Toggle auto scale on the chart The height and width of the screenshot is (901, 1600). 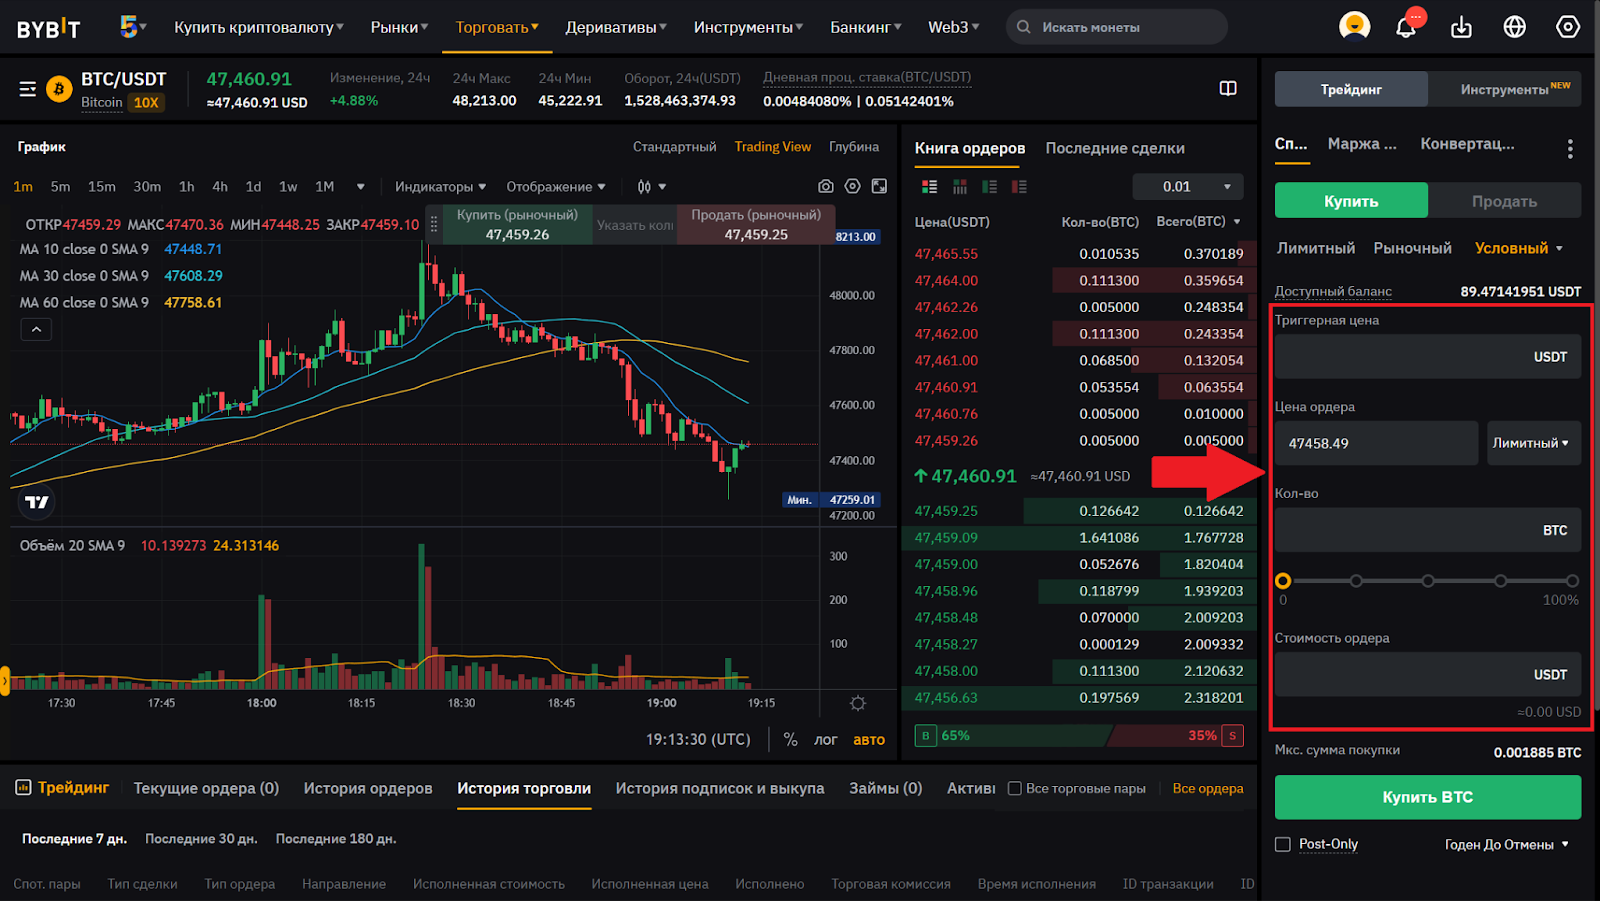pyautogui.click(x=869, y=740)
